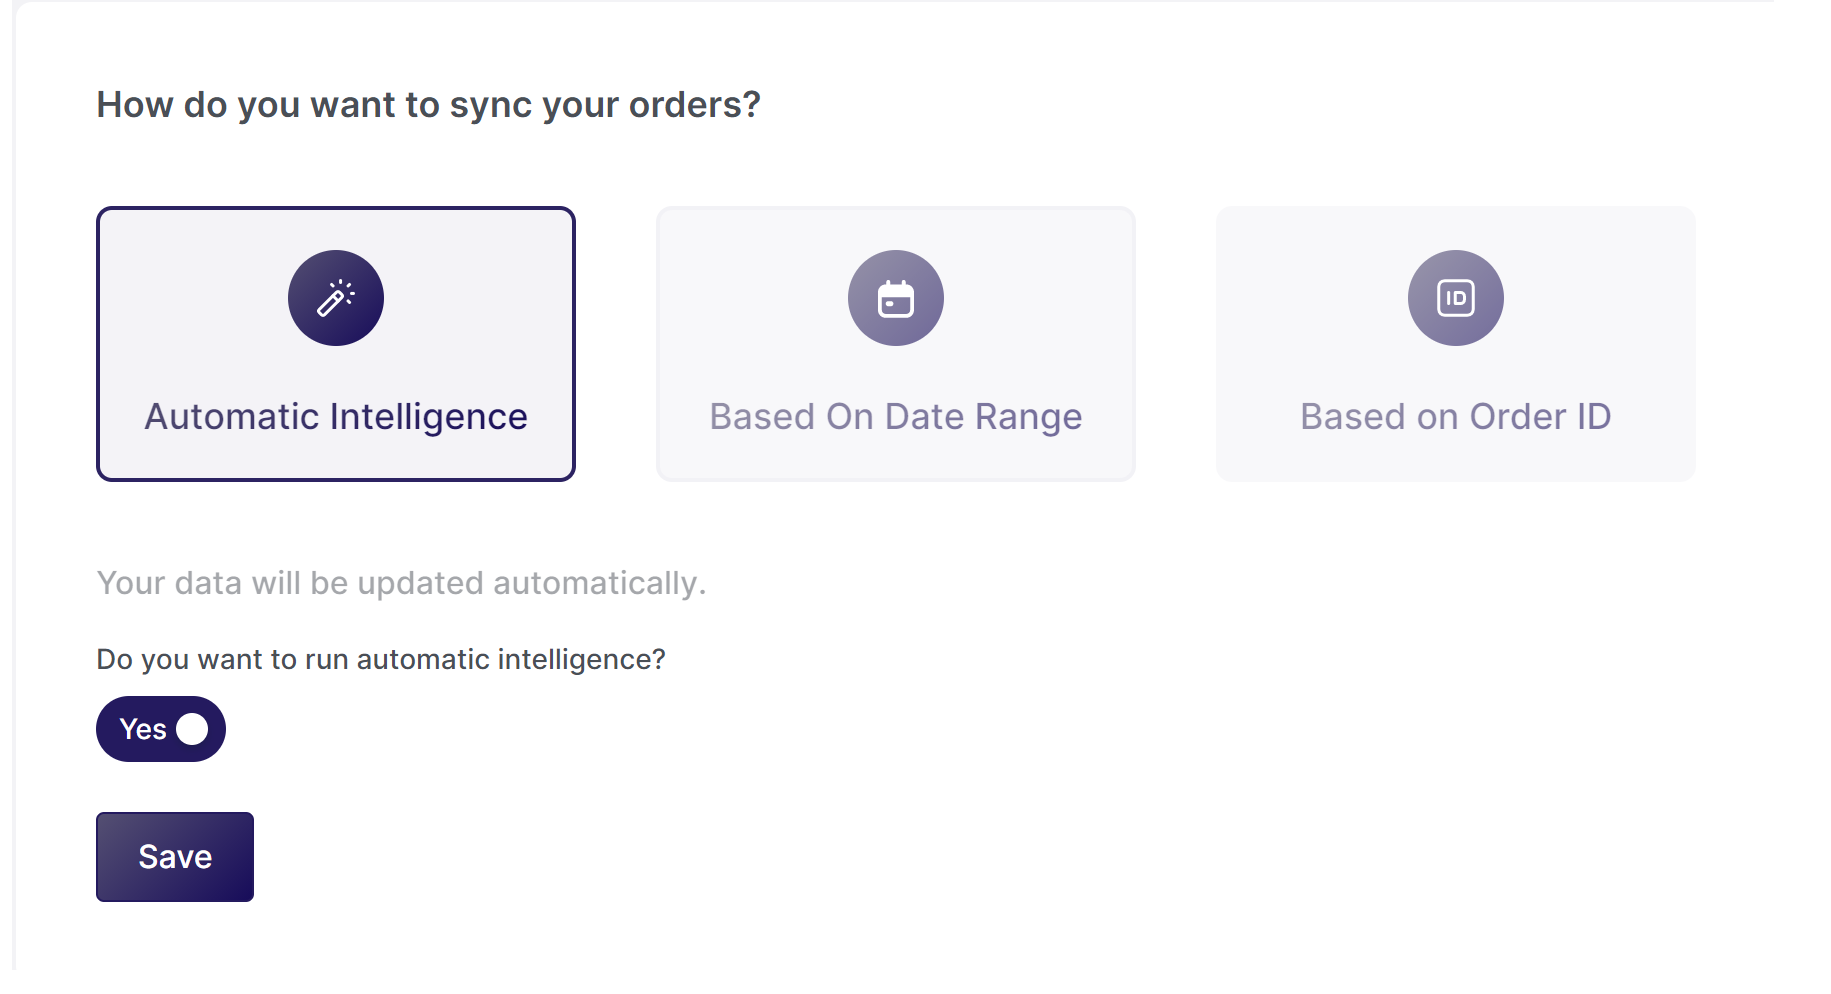This screenshot has width=1831, height=994.
Task: Click the magic wand Automatic Intelligence icon
Action: (x=336, y=298)
